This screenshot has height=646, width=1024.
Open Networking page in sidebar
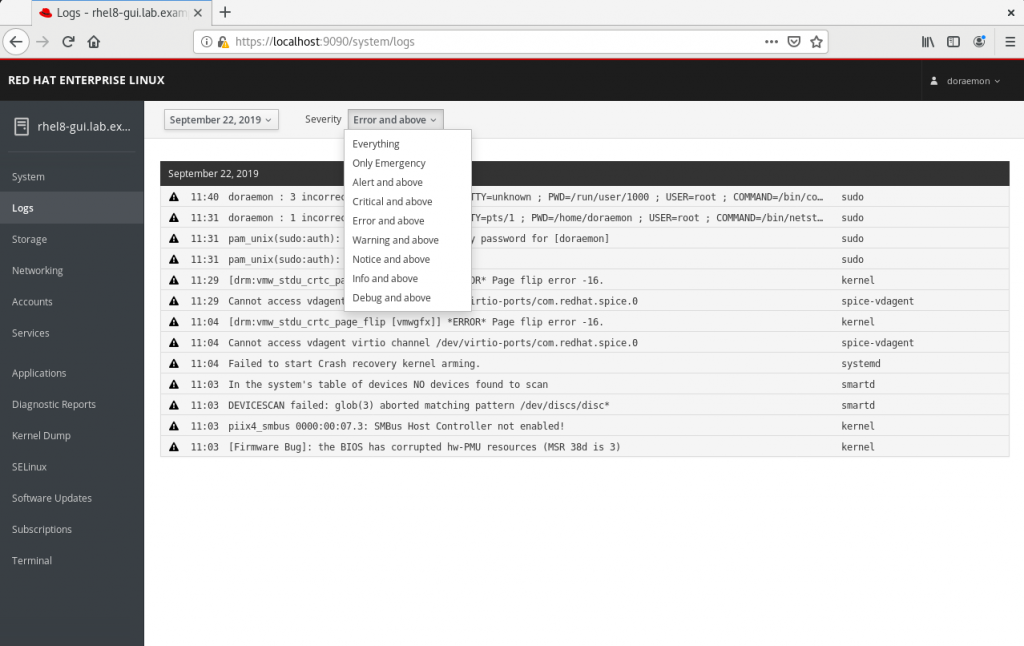[72, 270]
